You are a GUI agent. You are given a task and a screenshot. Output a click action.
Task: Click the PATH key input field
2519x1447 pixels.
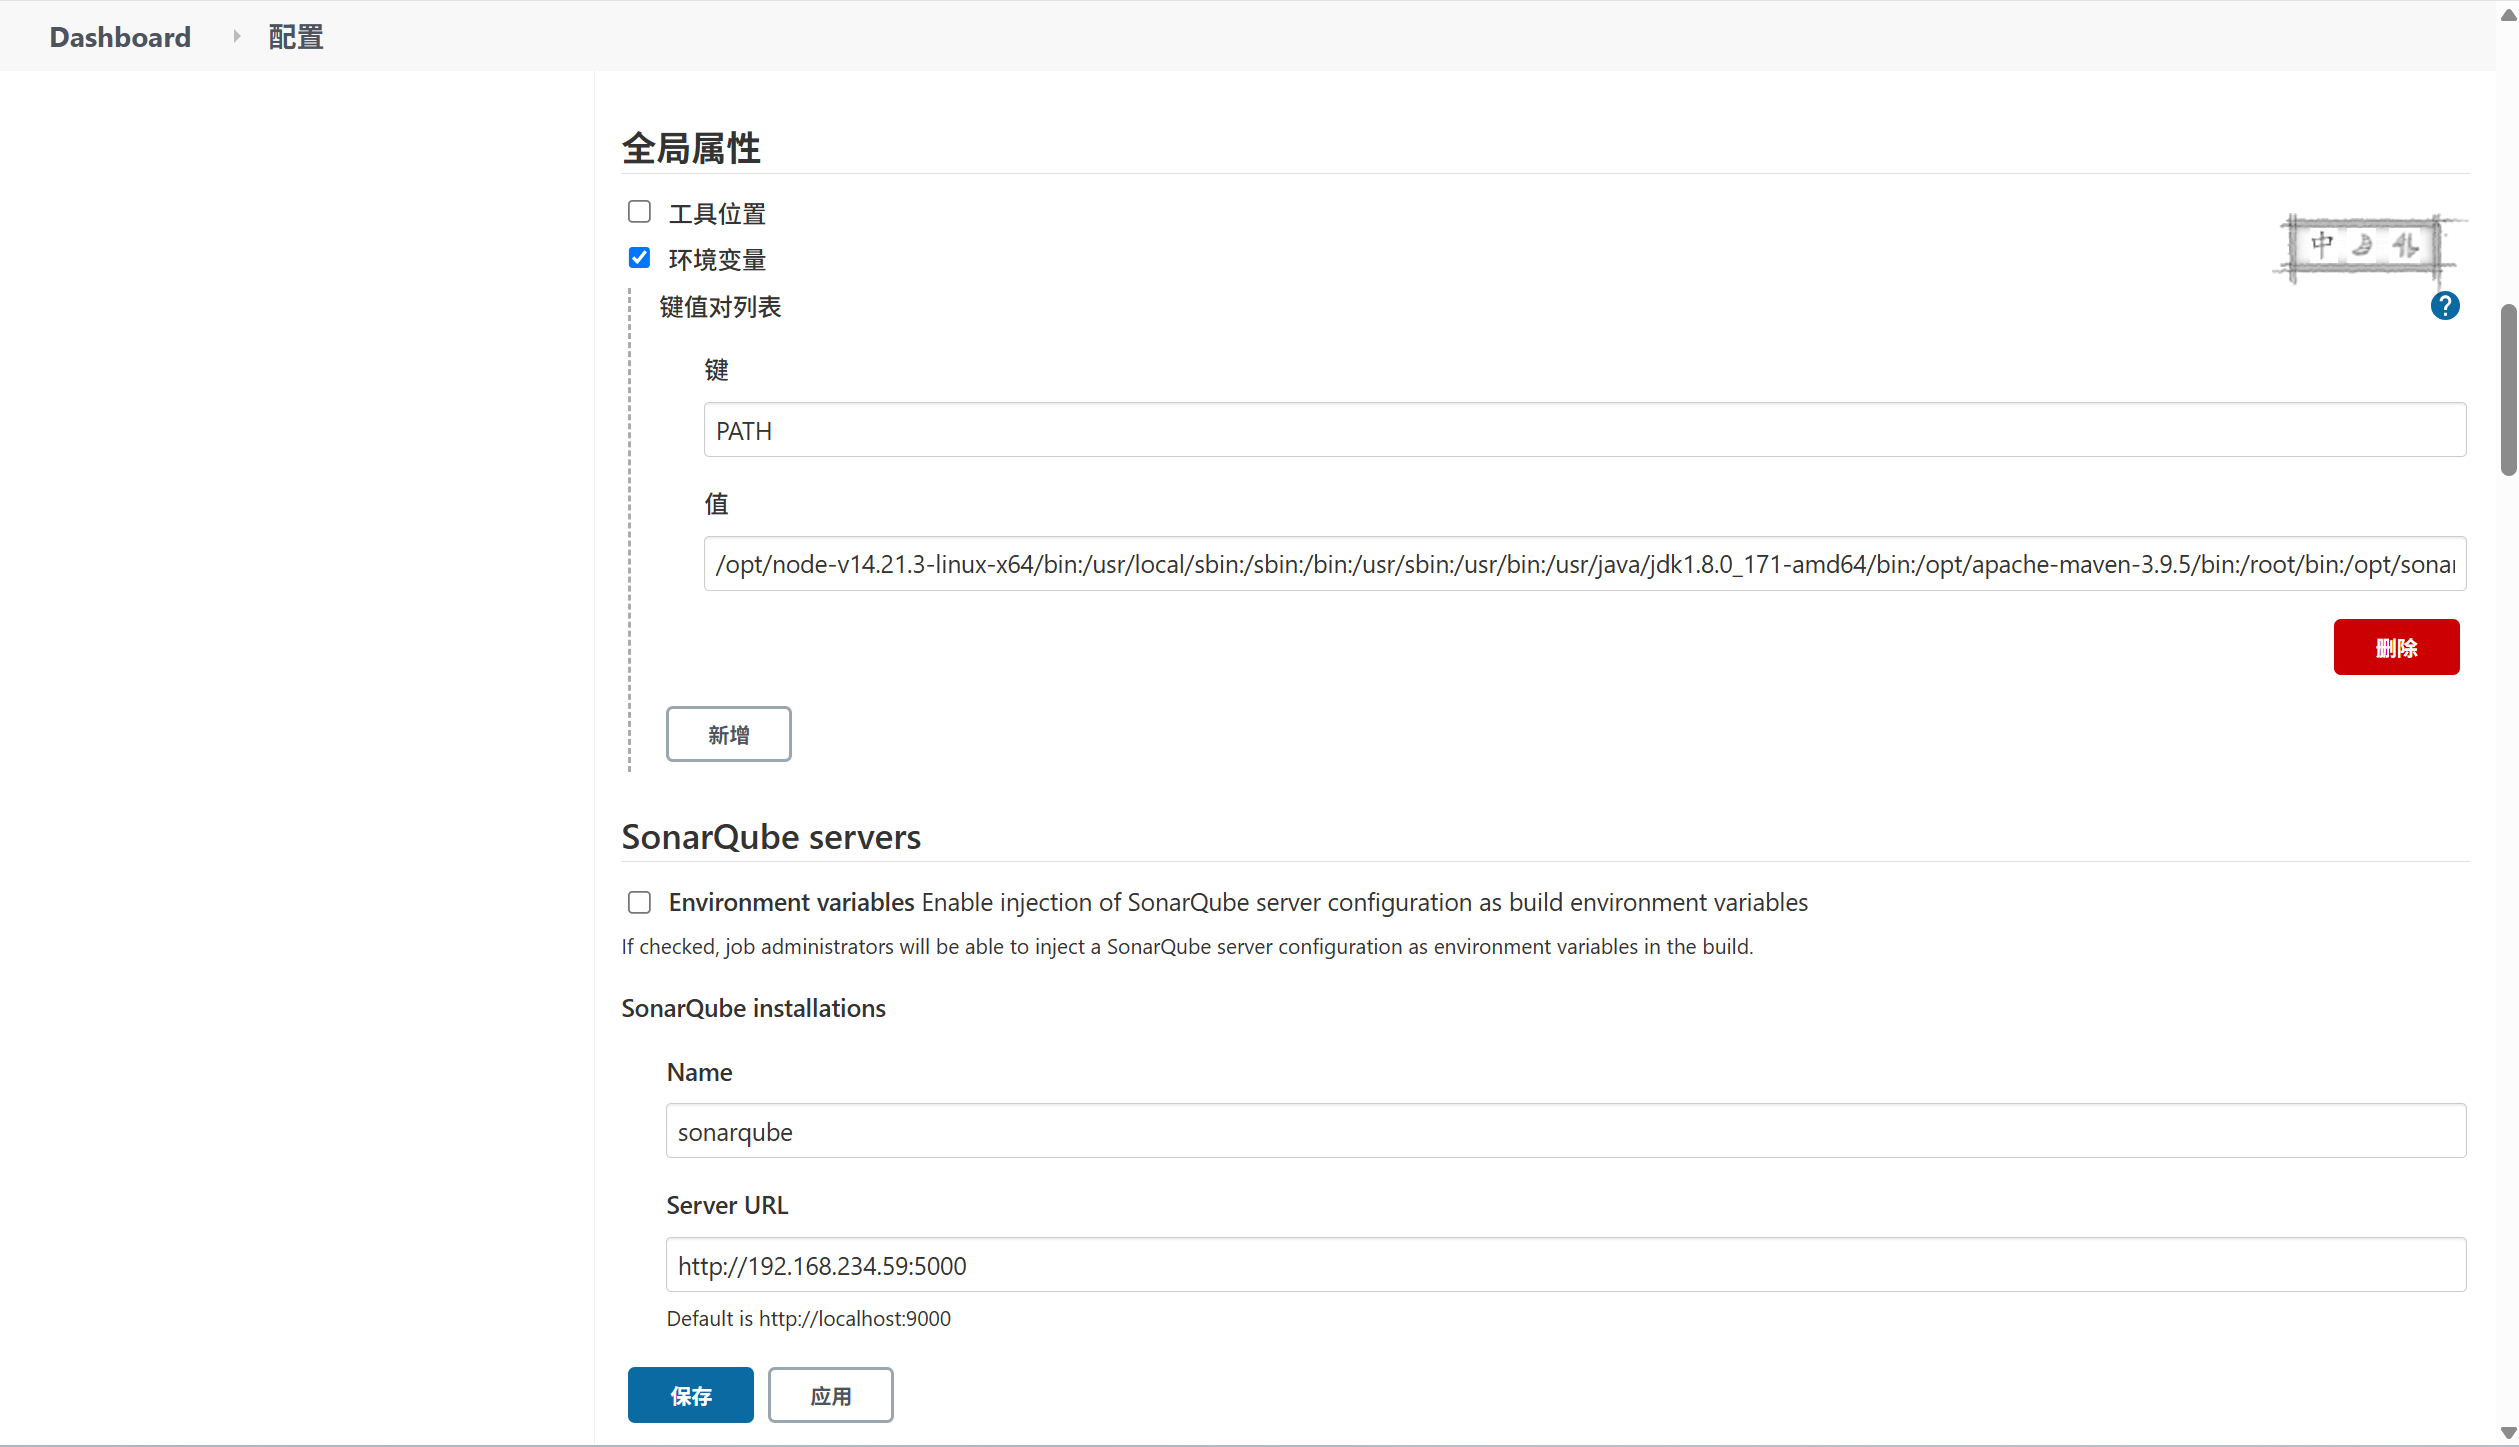click(x=1584, y=431)
